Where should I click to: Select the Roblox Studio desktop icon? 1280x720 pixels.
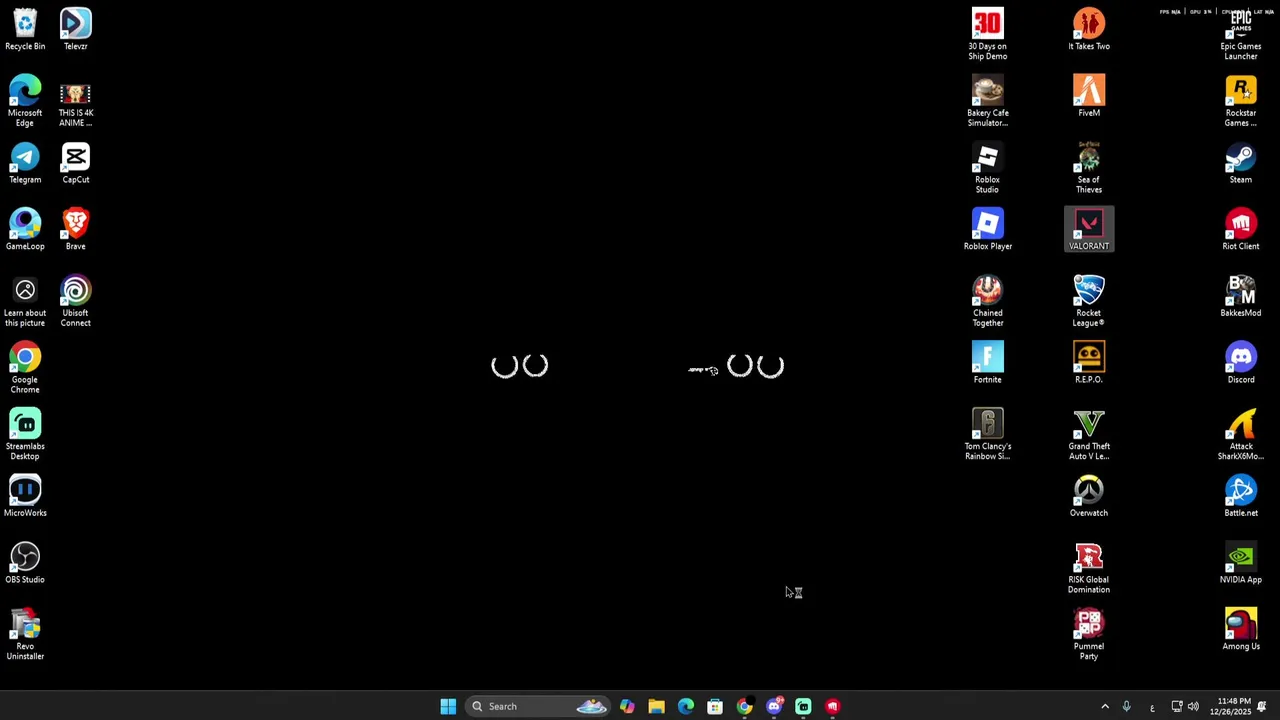click(x=987, y=168)
